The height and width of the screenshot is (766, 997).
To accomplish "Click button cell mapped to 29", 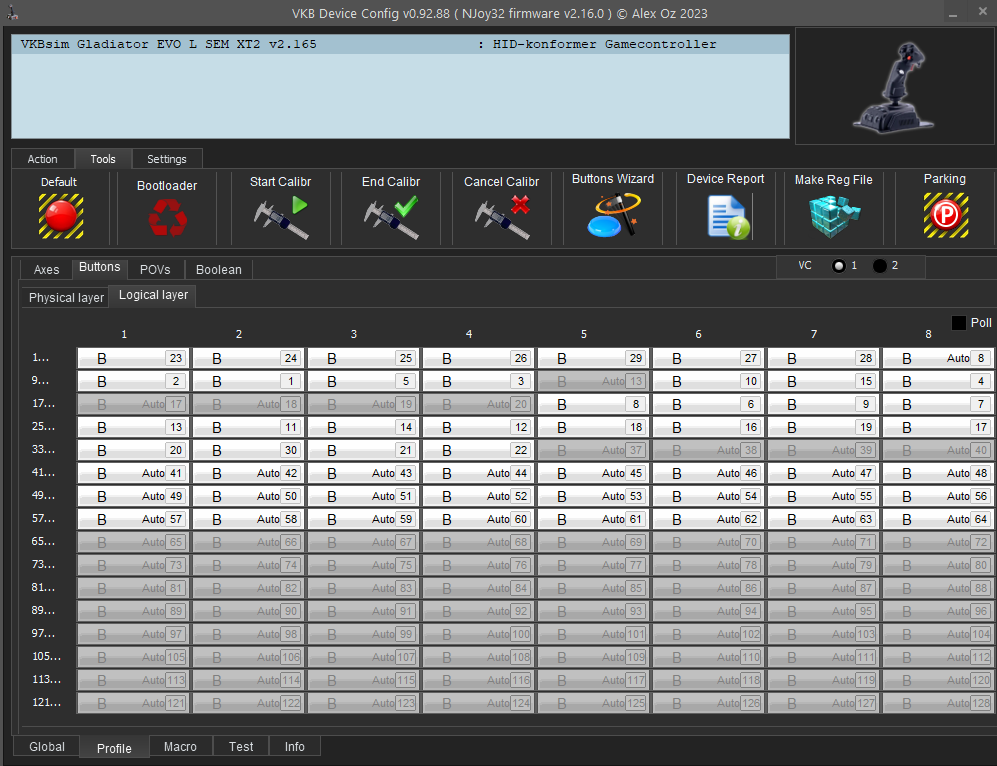I will tap(593, 359).
